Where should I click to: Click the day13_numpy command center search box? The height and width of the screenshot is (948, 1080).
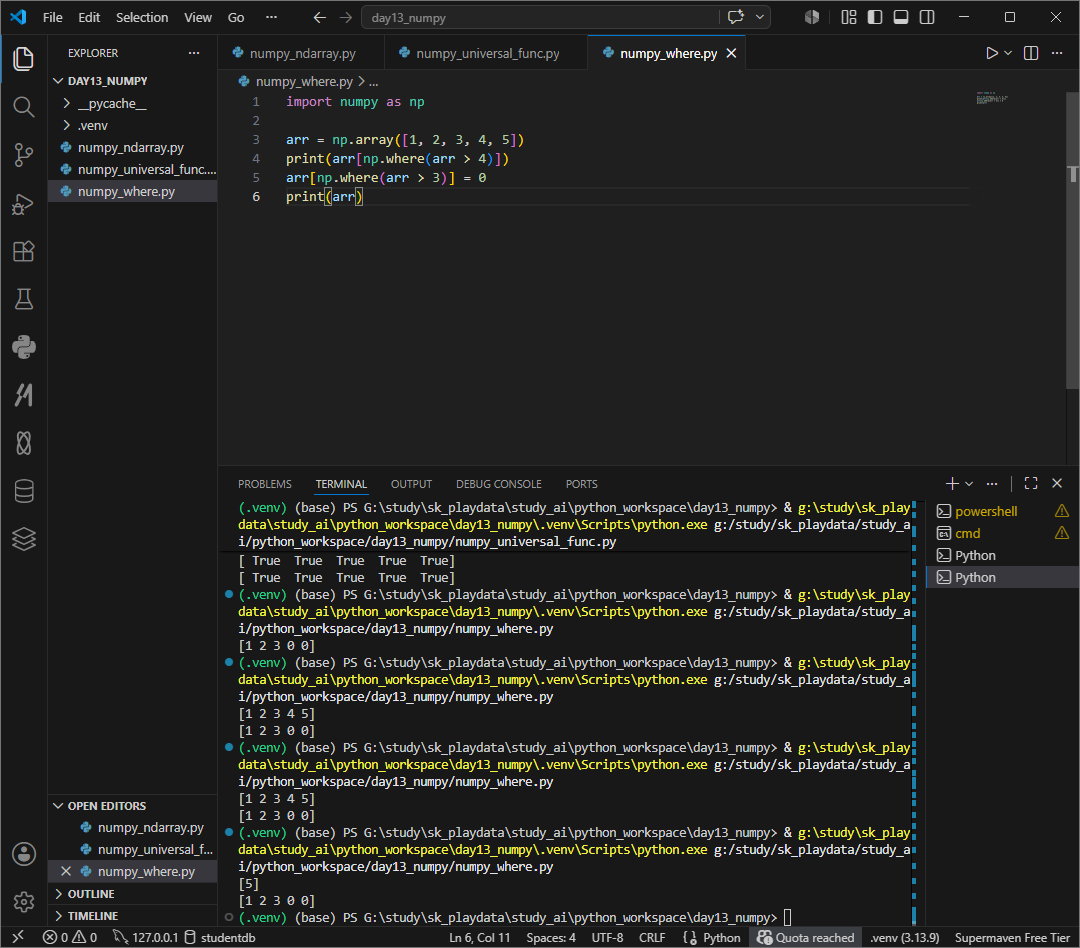click(541, 17)
